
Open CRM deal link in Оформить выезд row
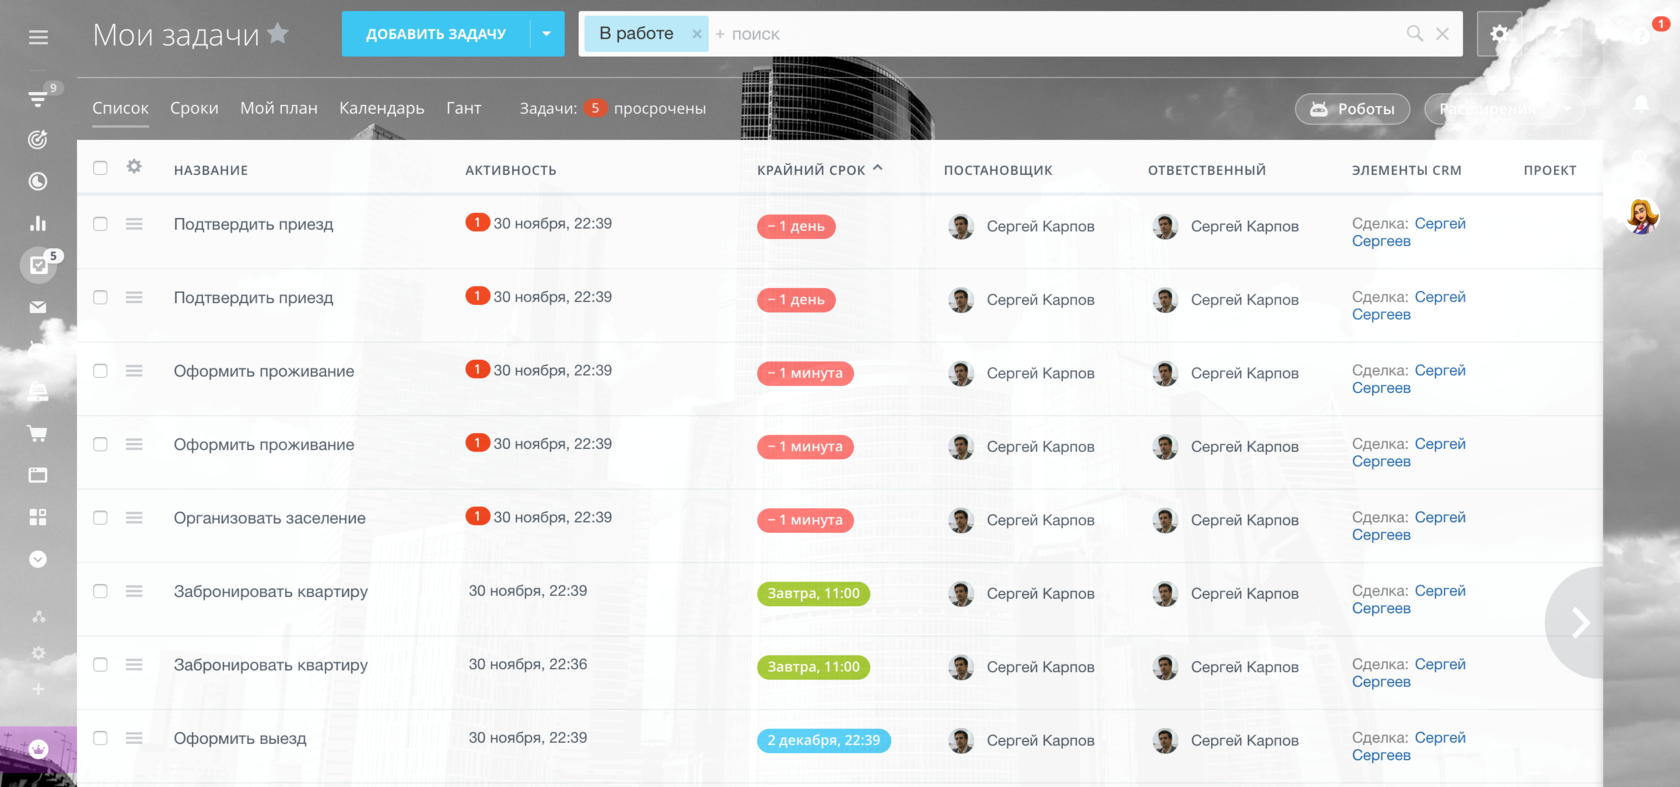click(x=1409, y=746)
